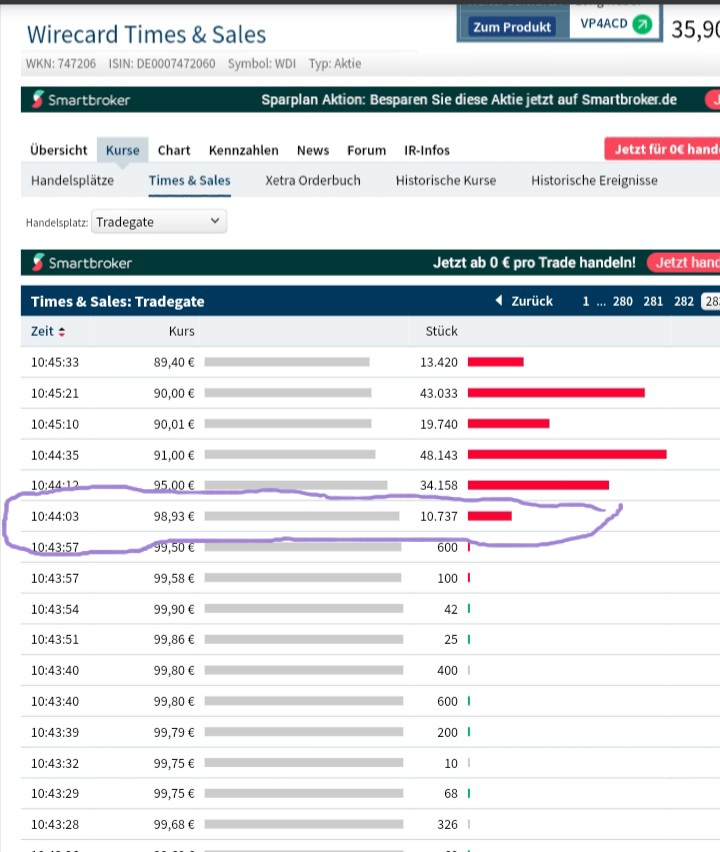The width and height of the screenshot is (720, 852).
Task: Open the Forum tab
Action: tap(366, 150)
